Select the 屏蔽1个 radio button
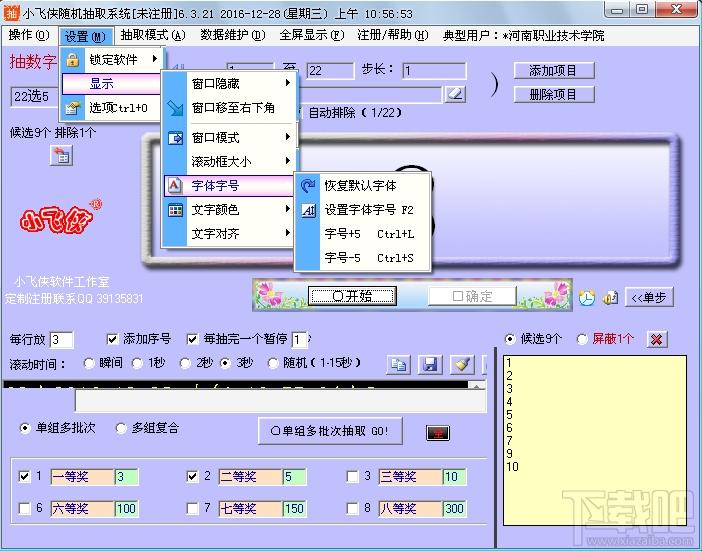Screen dimensions: 702x551 point(582,339)
